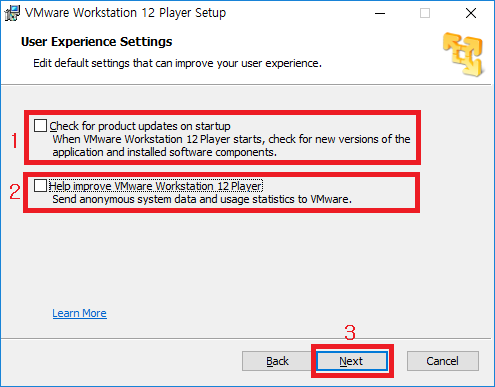The height and width of the screenshot is (387, 495).
Task: Cancel the VMware Player setup
Action: point(443,361)
